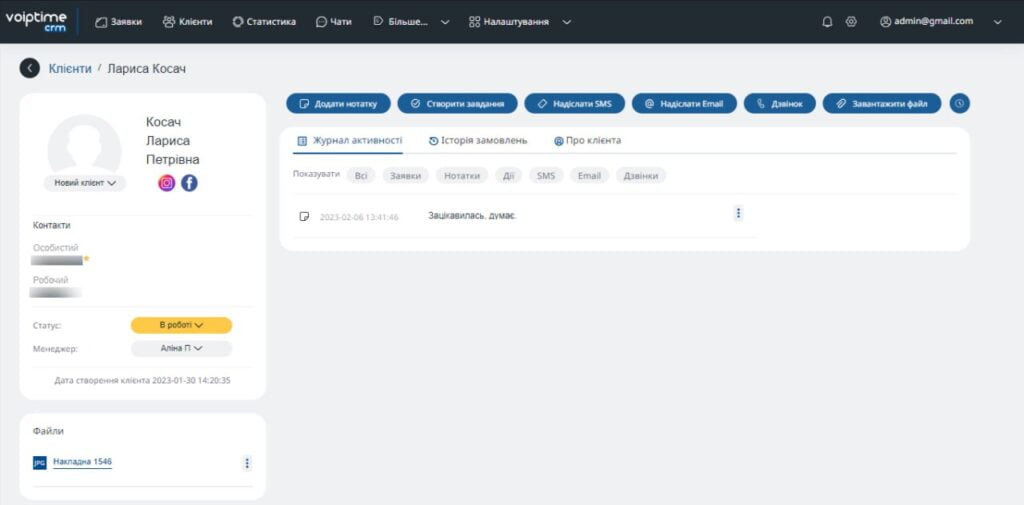Click the JPG file type icon
This screenshot has width=1024, height=505.
(x=40, y=463)
